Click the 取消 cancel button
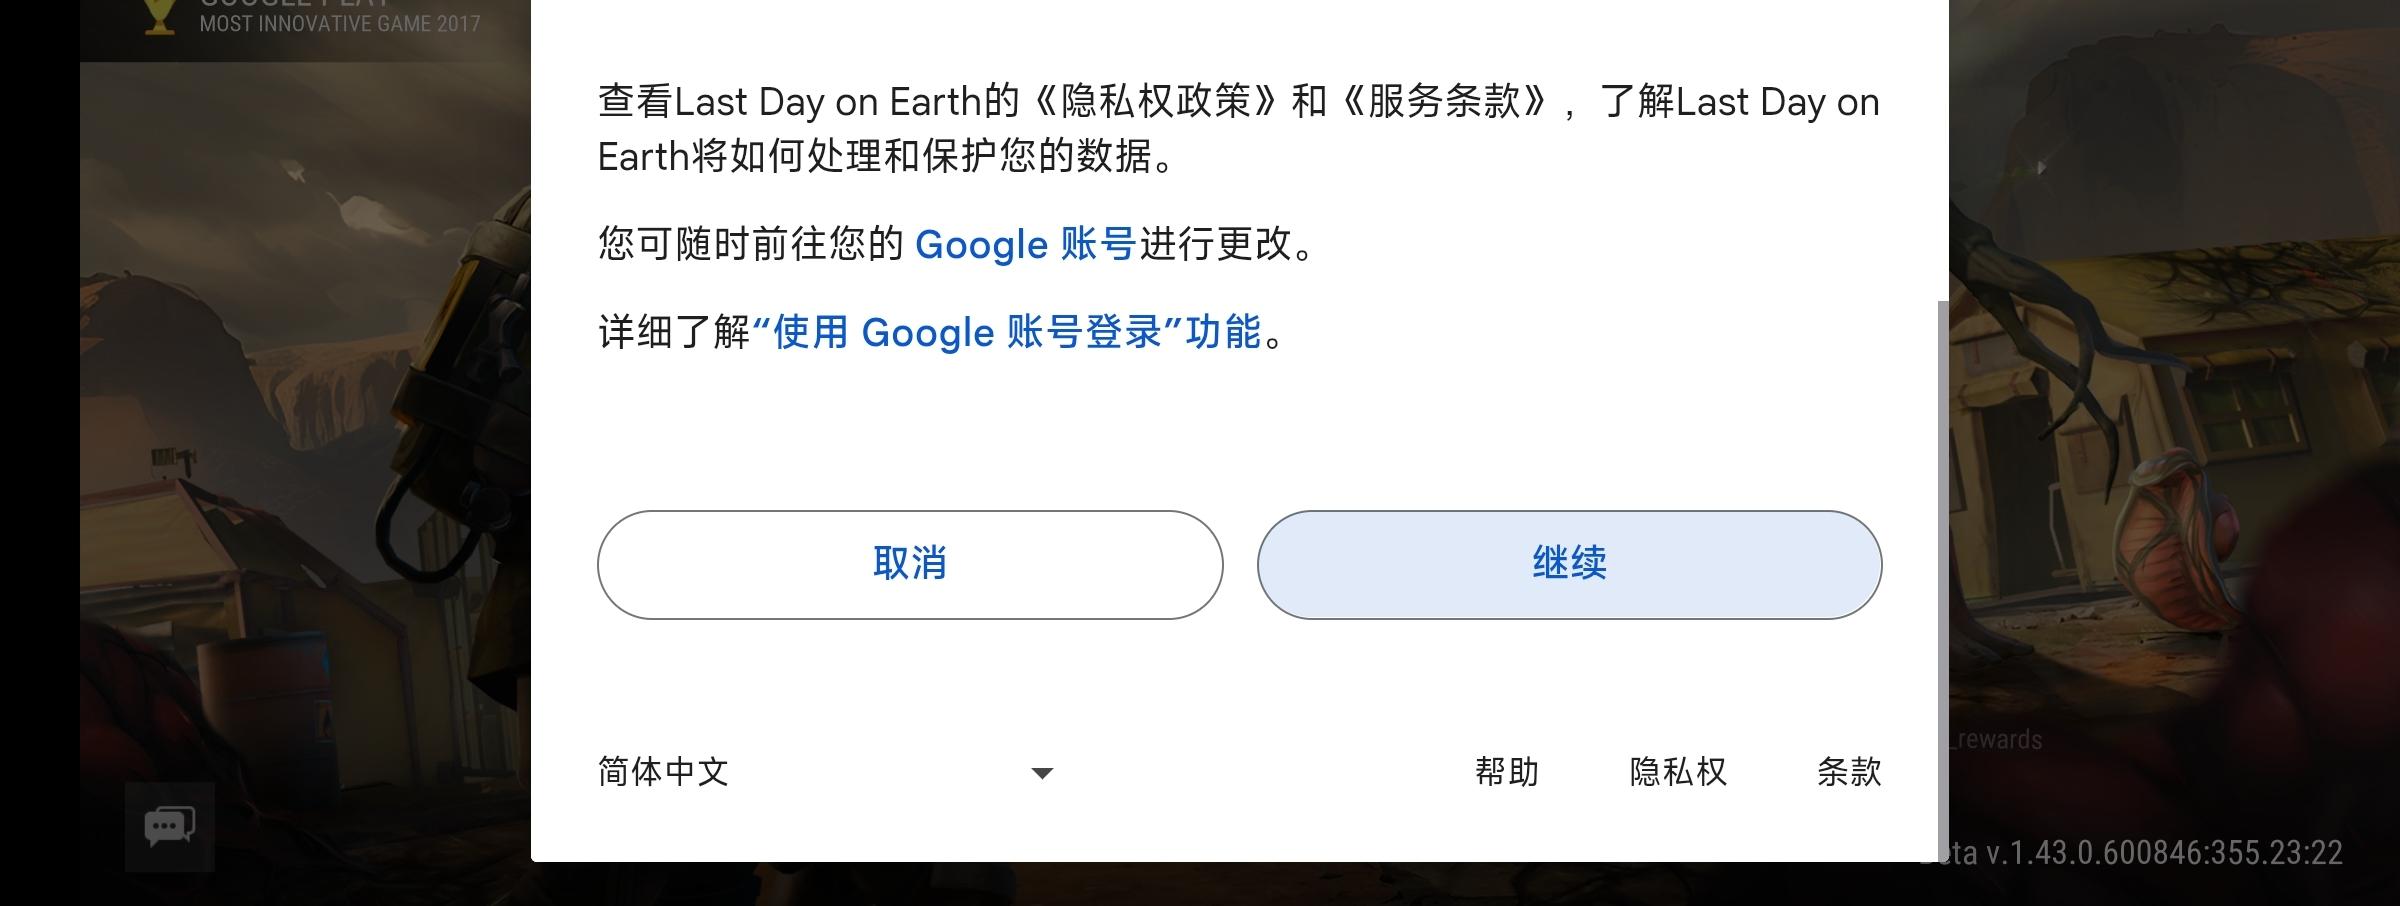2400x906 pixels. (x=909, y=564)
